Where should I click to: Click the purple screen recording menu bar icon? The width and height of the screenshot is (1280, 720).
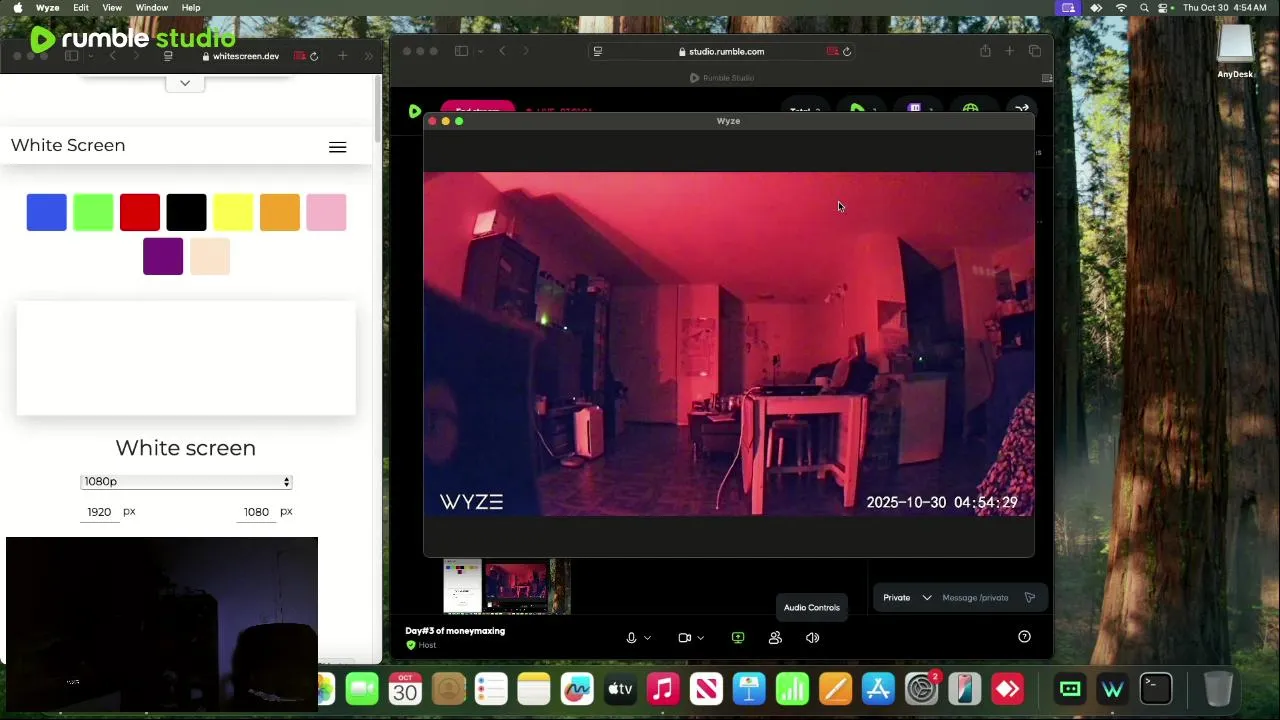1068,8
